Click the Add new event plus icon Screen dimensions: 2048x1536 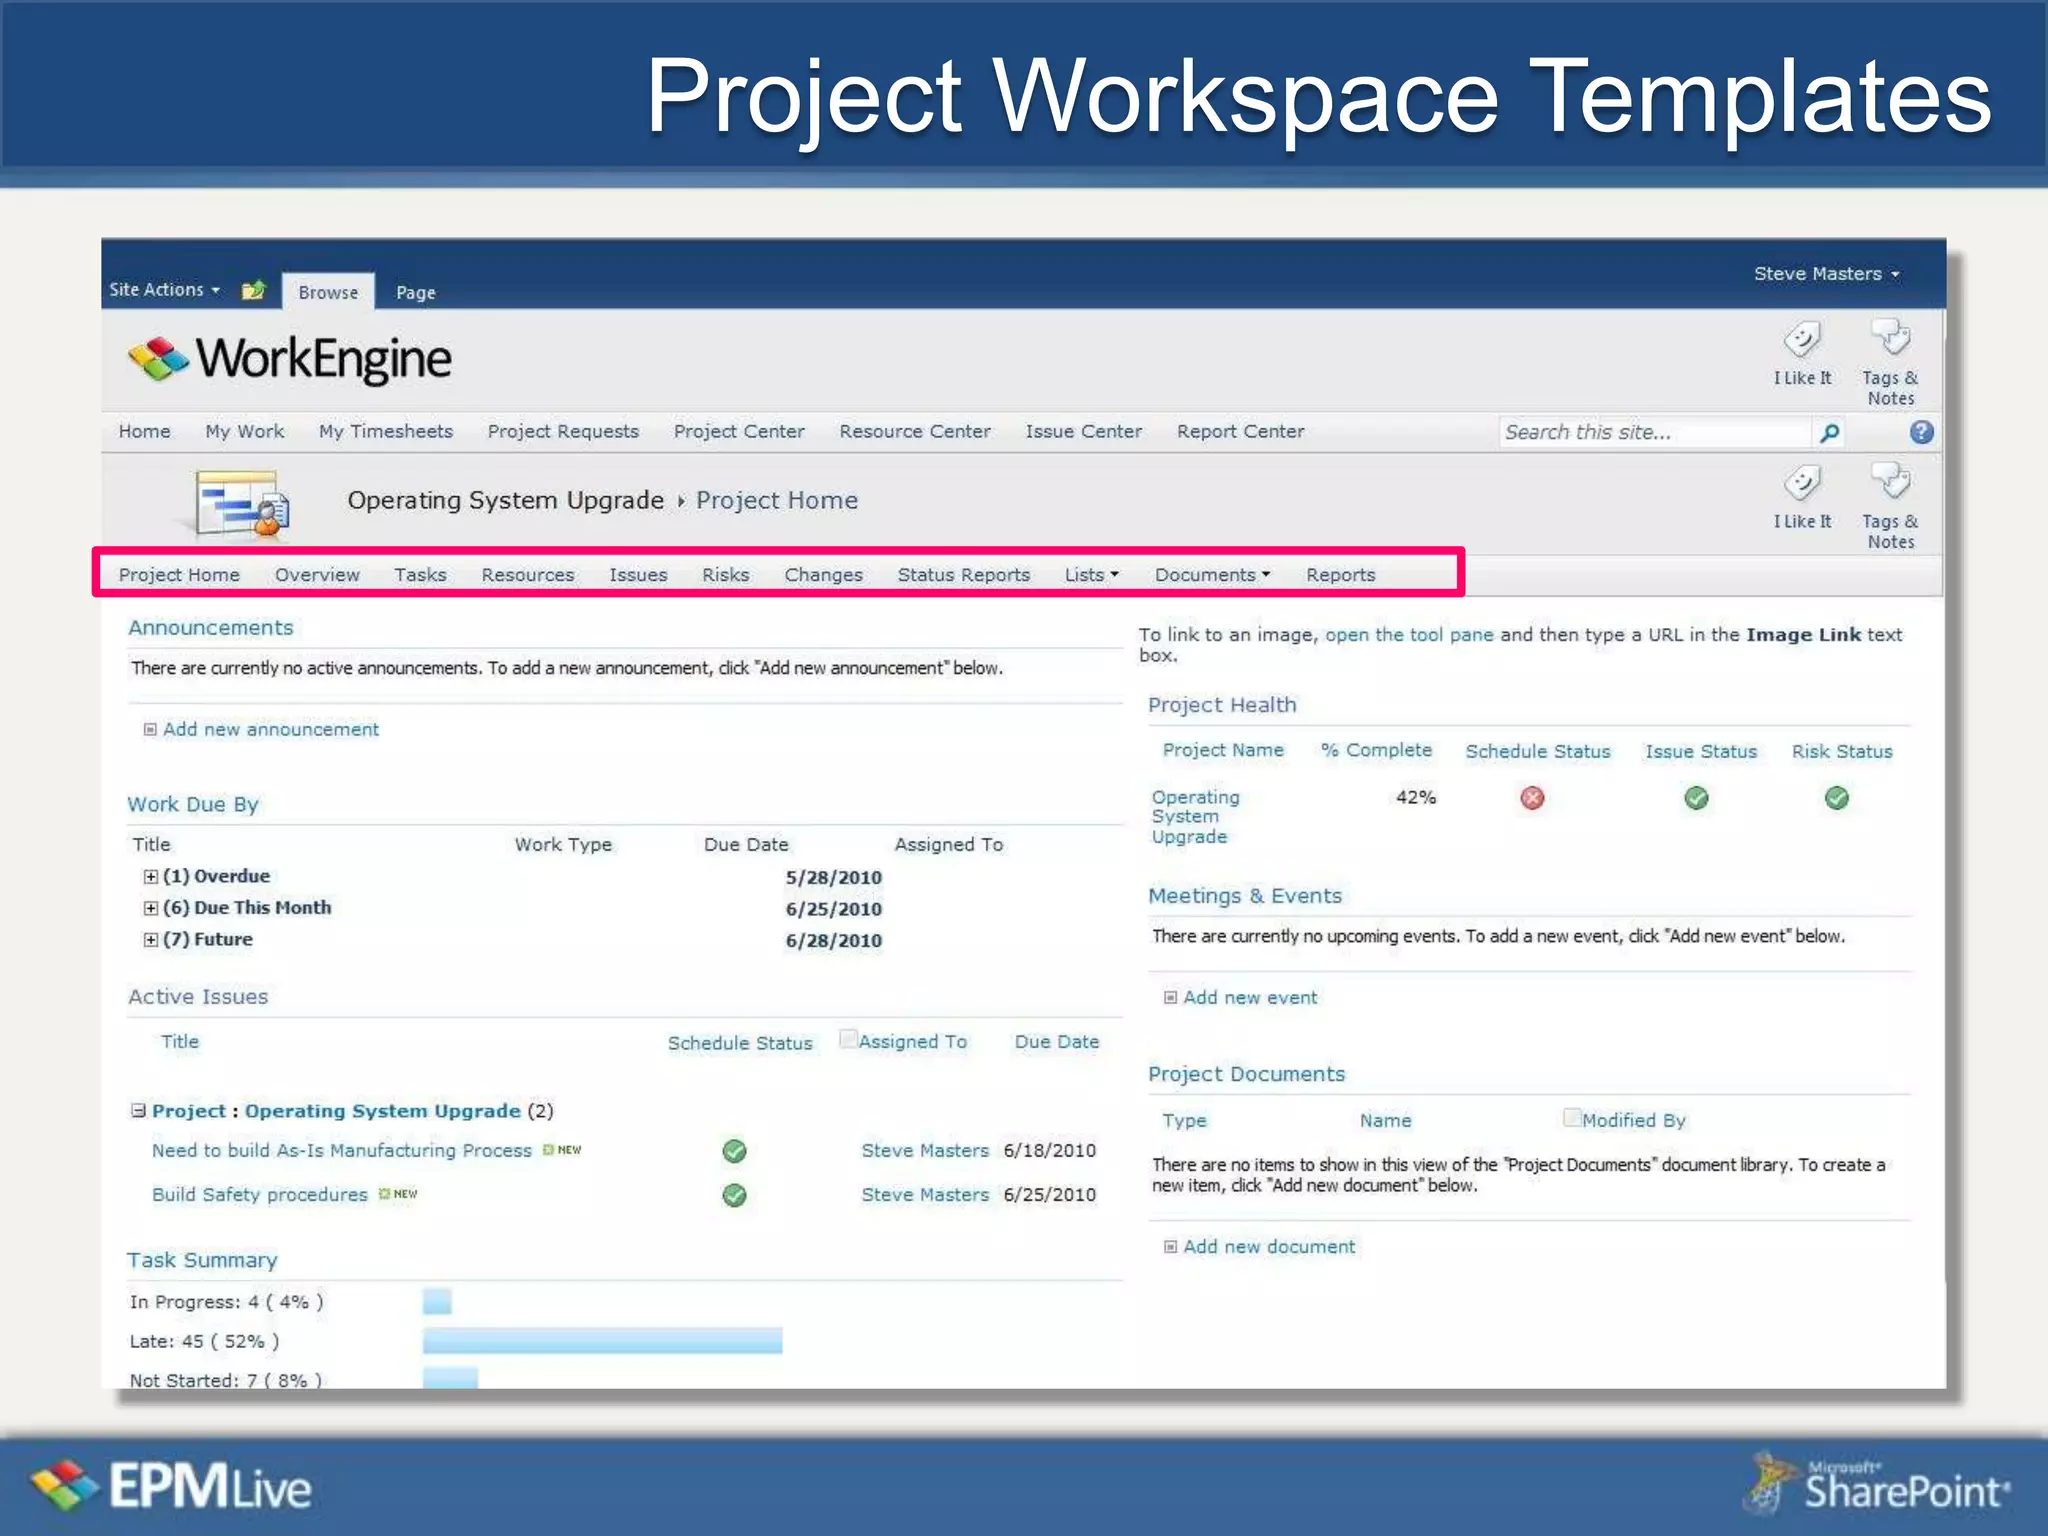1170,998
